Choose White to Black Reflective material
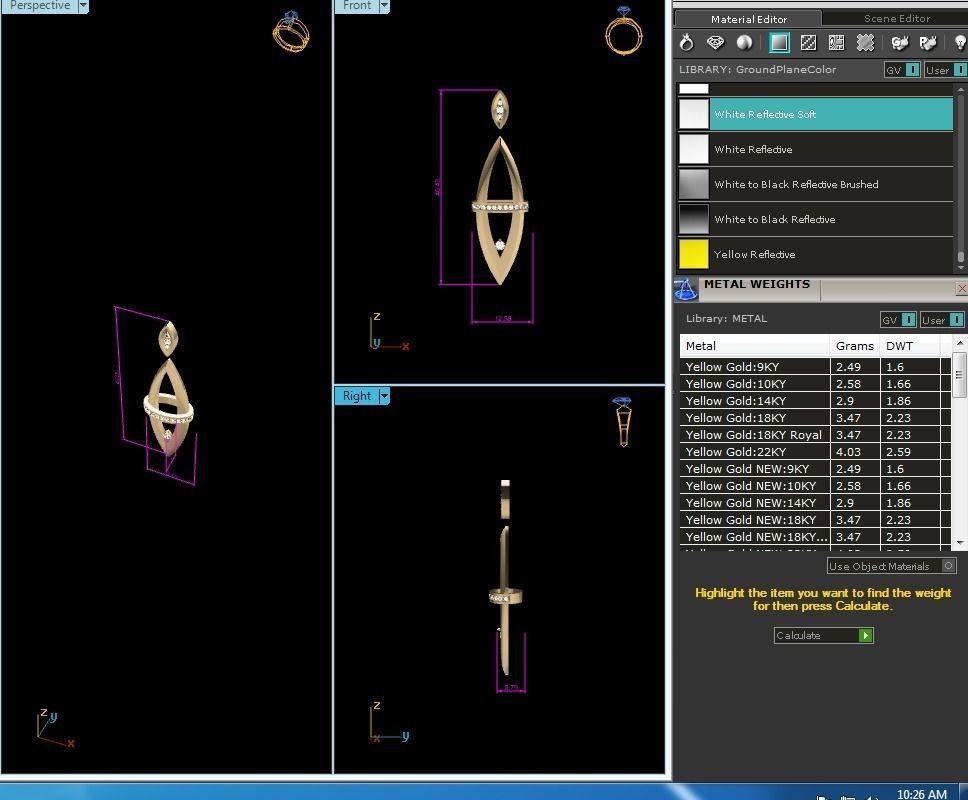 tap(816, 219)
